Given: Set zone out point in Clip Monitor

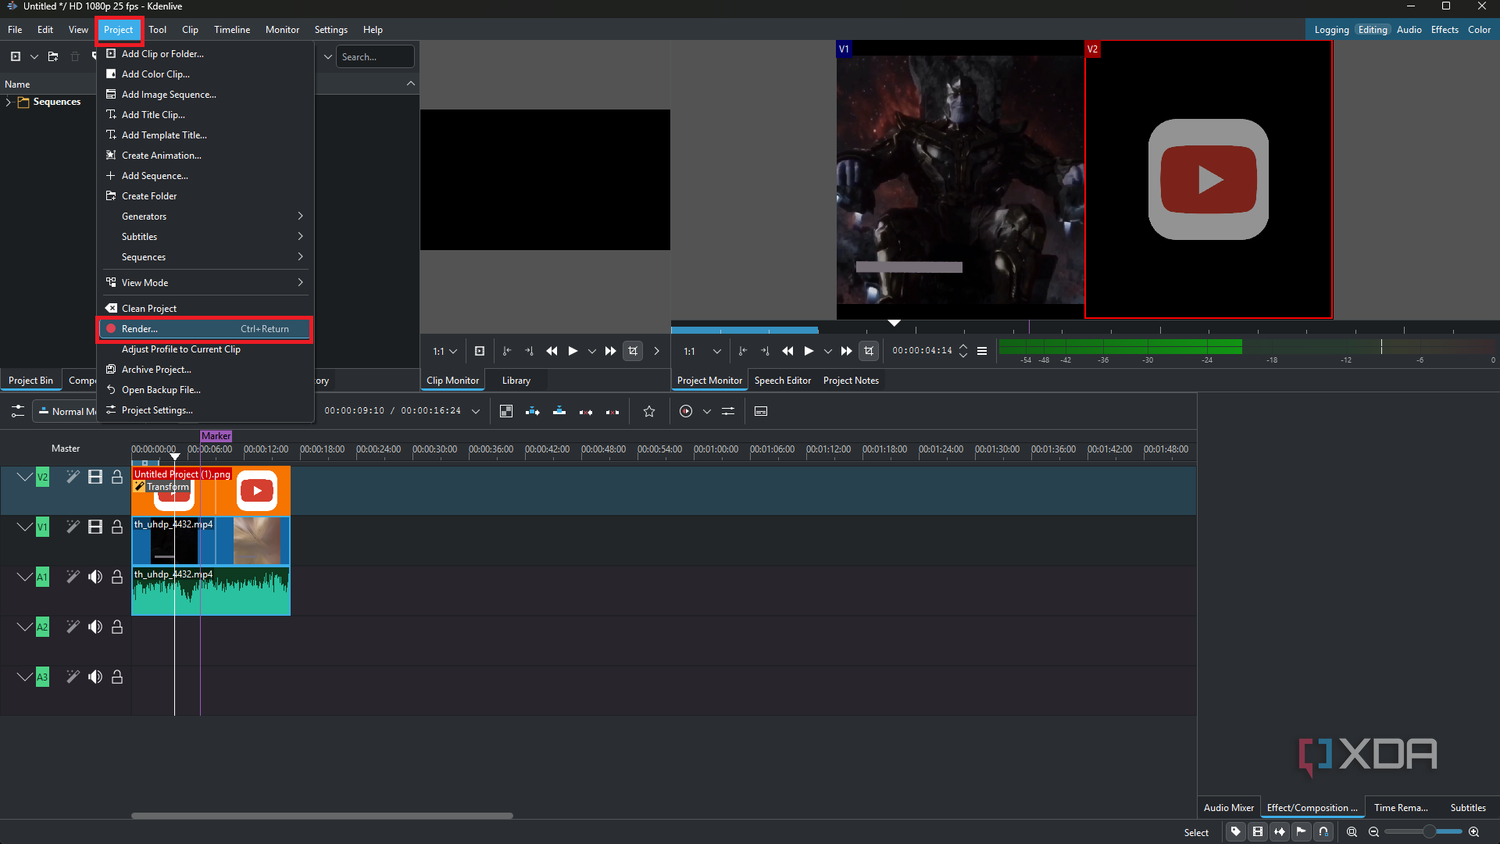Looking at the screenshot, I should coord(529,351).
